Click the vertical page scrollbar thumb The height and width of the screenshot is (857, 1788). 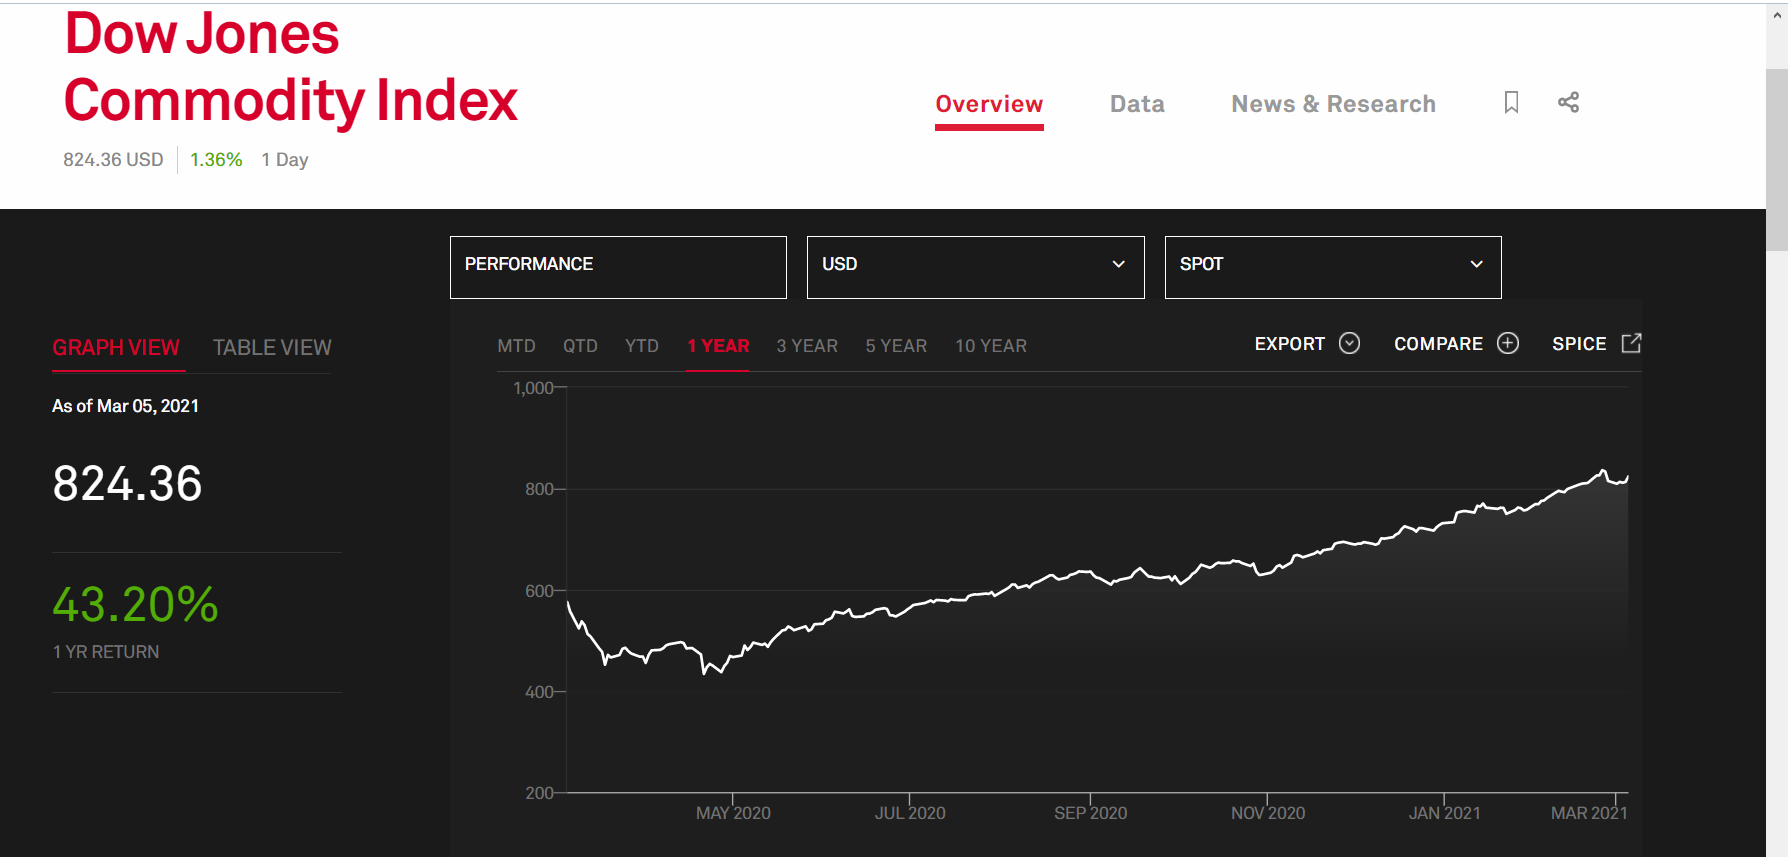tap(1777, 160)
